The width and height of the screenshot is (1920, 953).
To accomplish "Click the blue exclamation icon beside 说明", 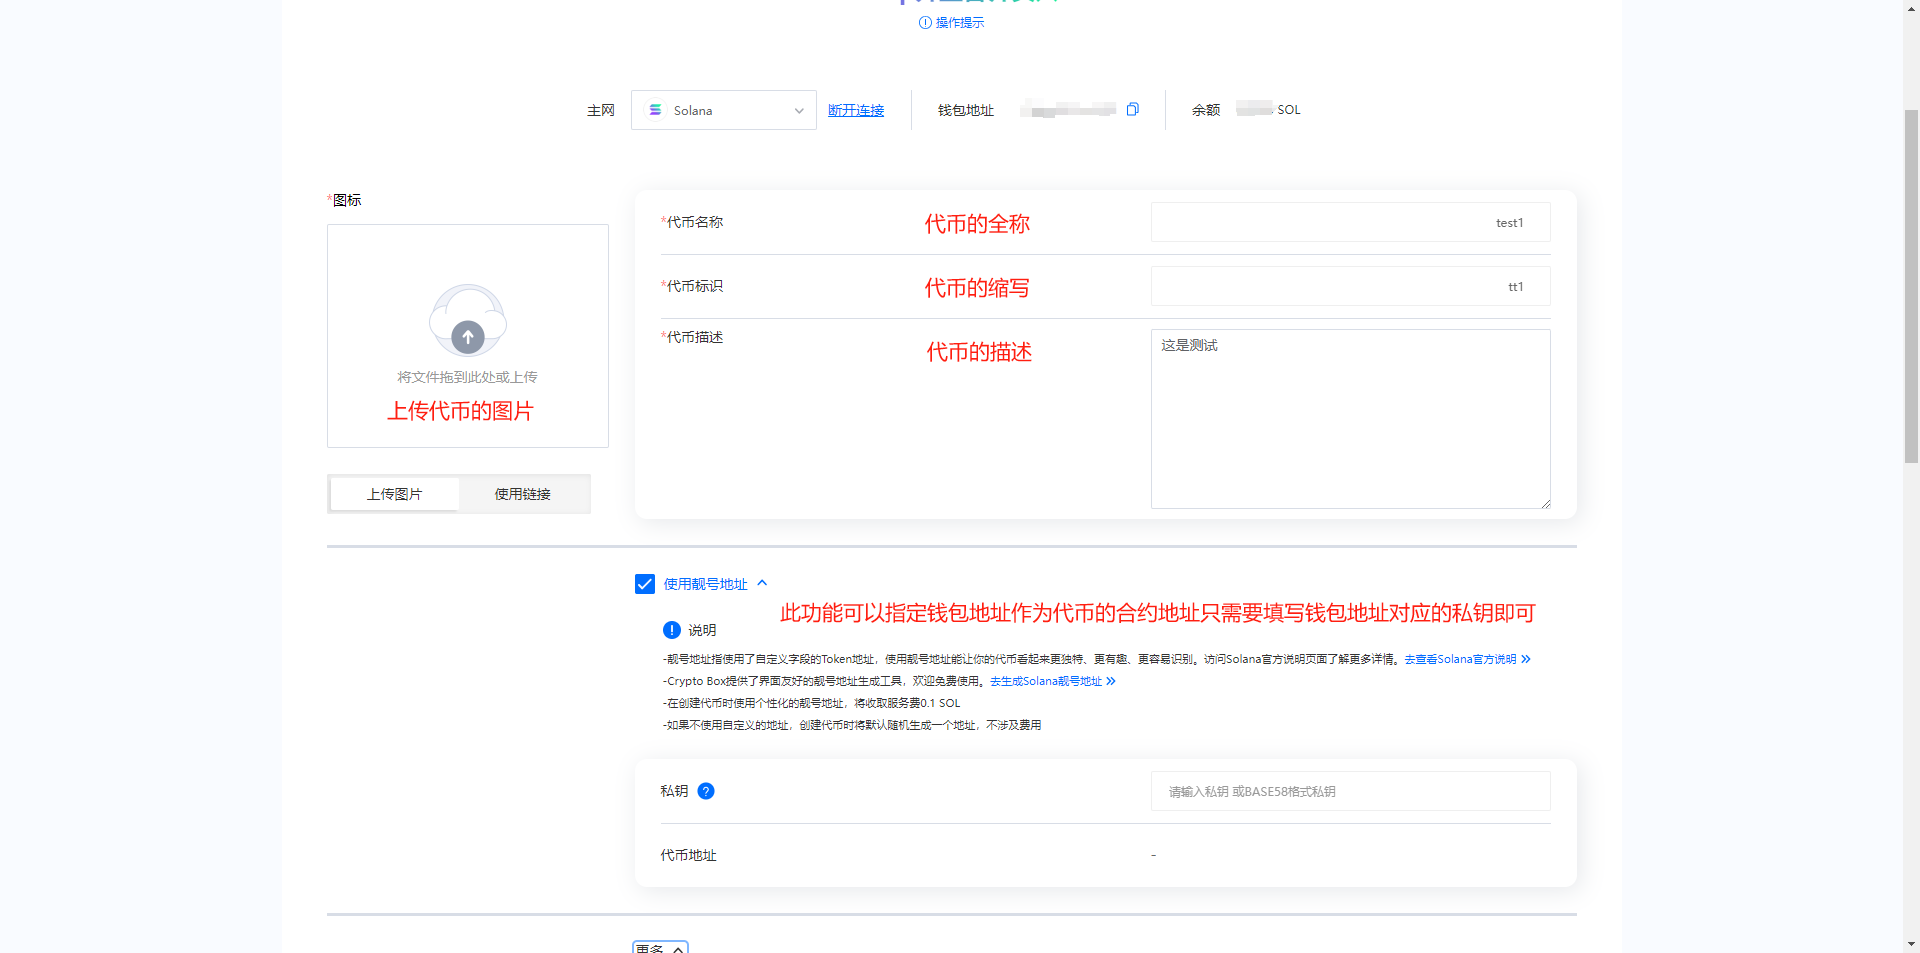I will coord(672,630).
